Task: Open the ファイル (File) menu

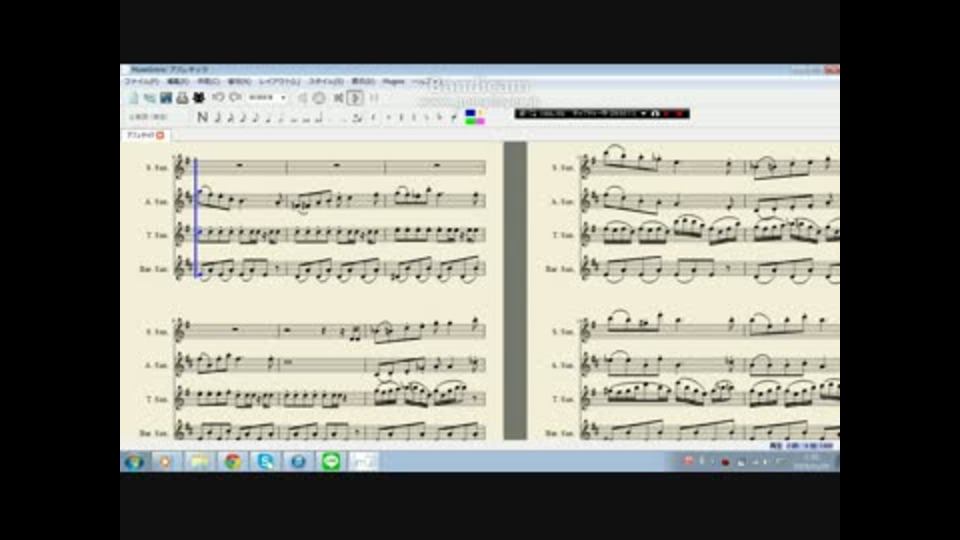Action: [x=142, y=81]
